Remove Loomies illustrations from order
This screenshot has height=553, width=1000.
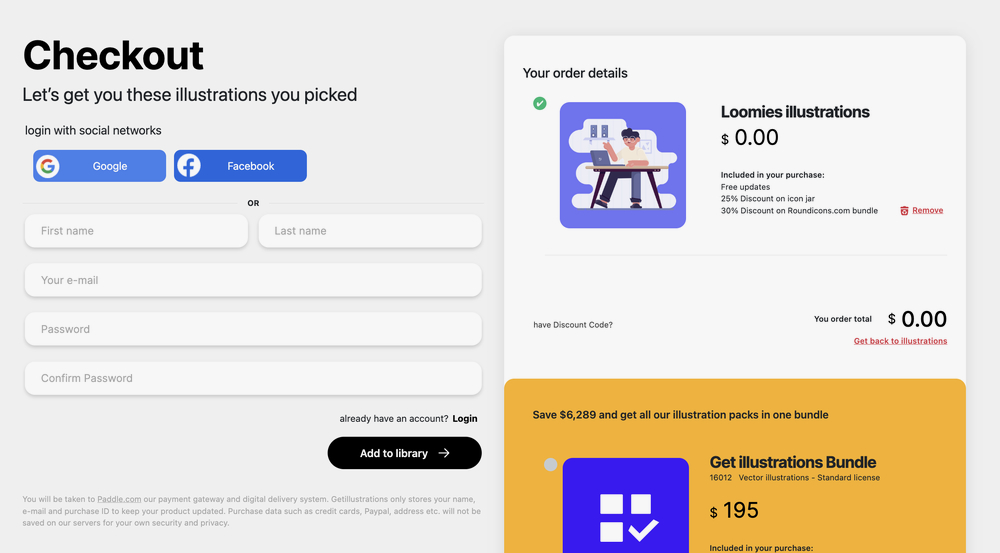click(927, 210)
